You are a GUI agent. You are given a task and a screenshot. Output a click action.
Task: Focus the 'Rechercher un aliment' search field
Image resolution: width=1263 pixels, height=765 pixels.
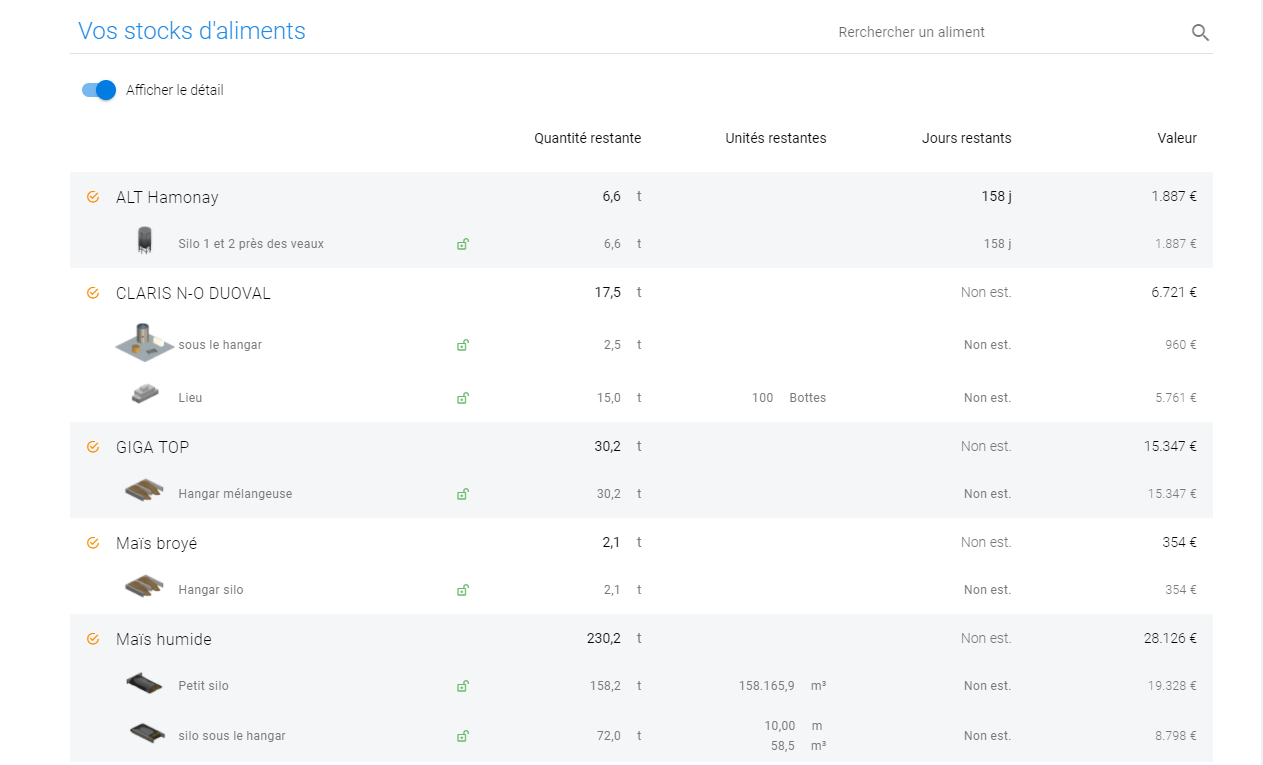pos(1010,32)
